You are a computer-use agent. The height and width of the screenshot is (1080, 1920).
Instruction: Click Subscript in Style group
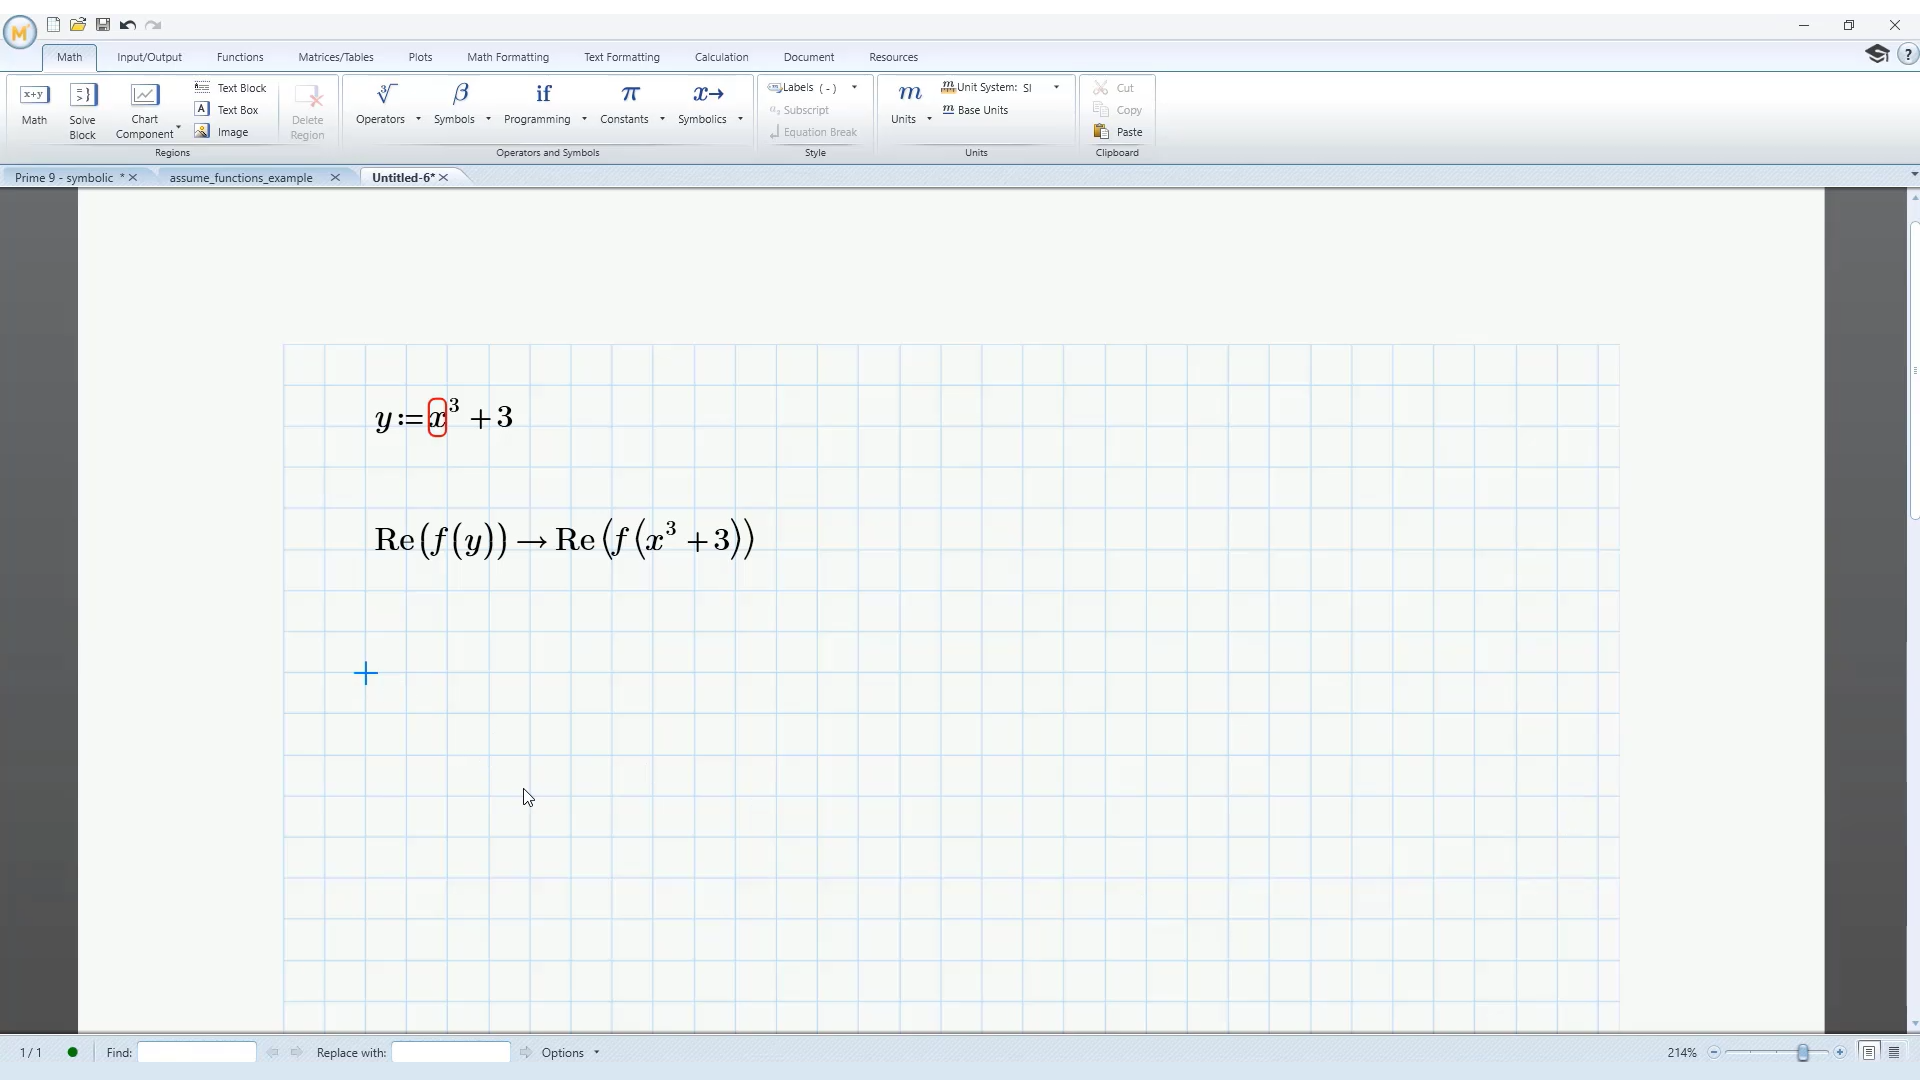(x=799, y=110)
